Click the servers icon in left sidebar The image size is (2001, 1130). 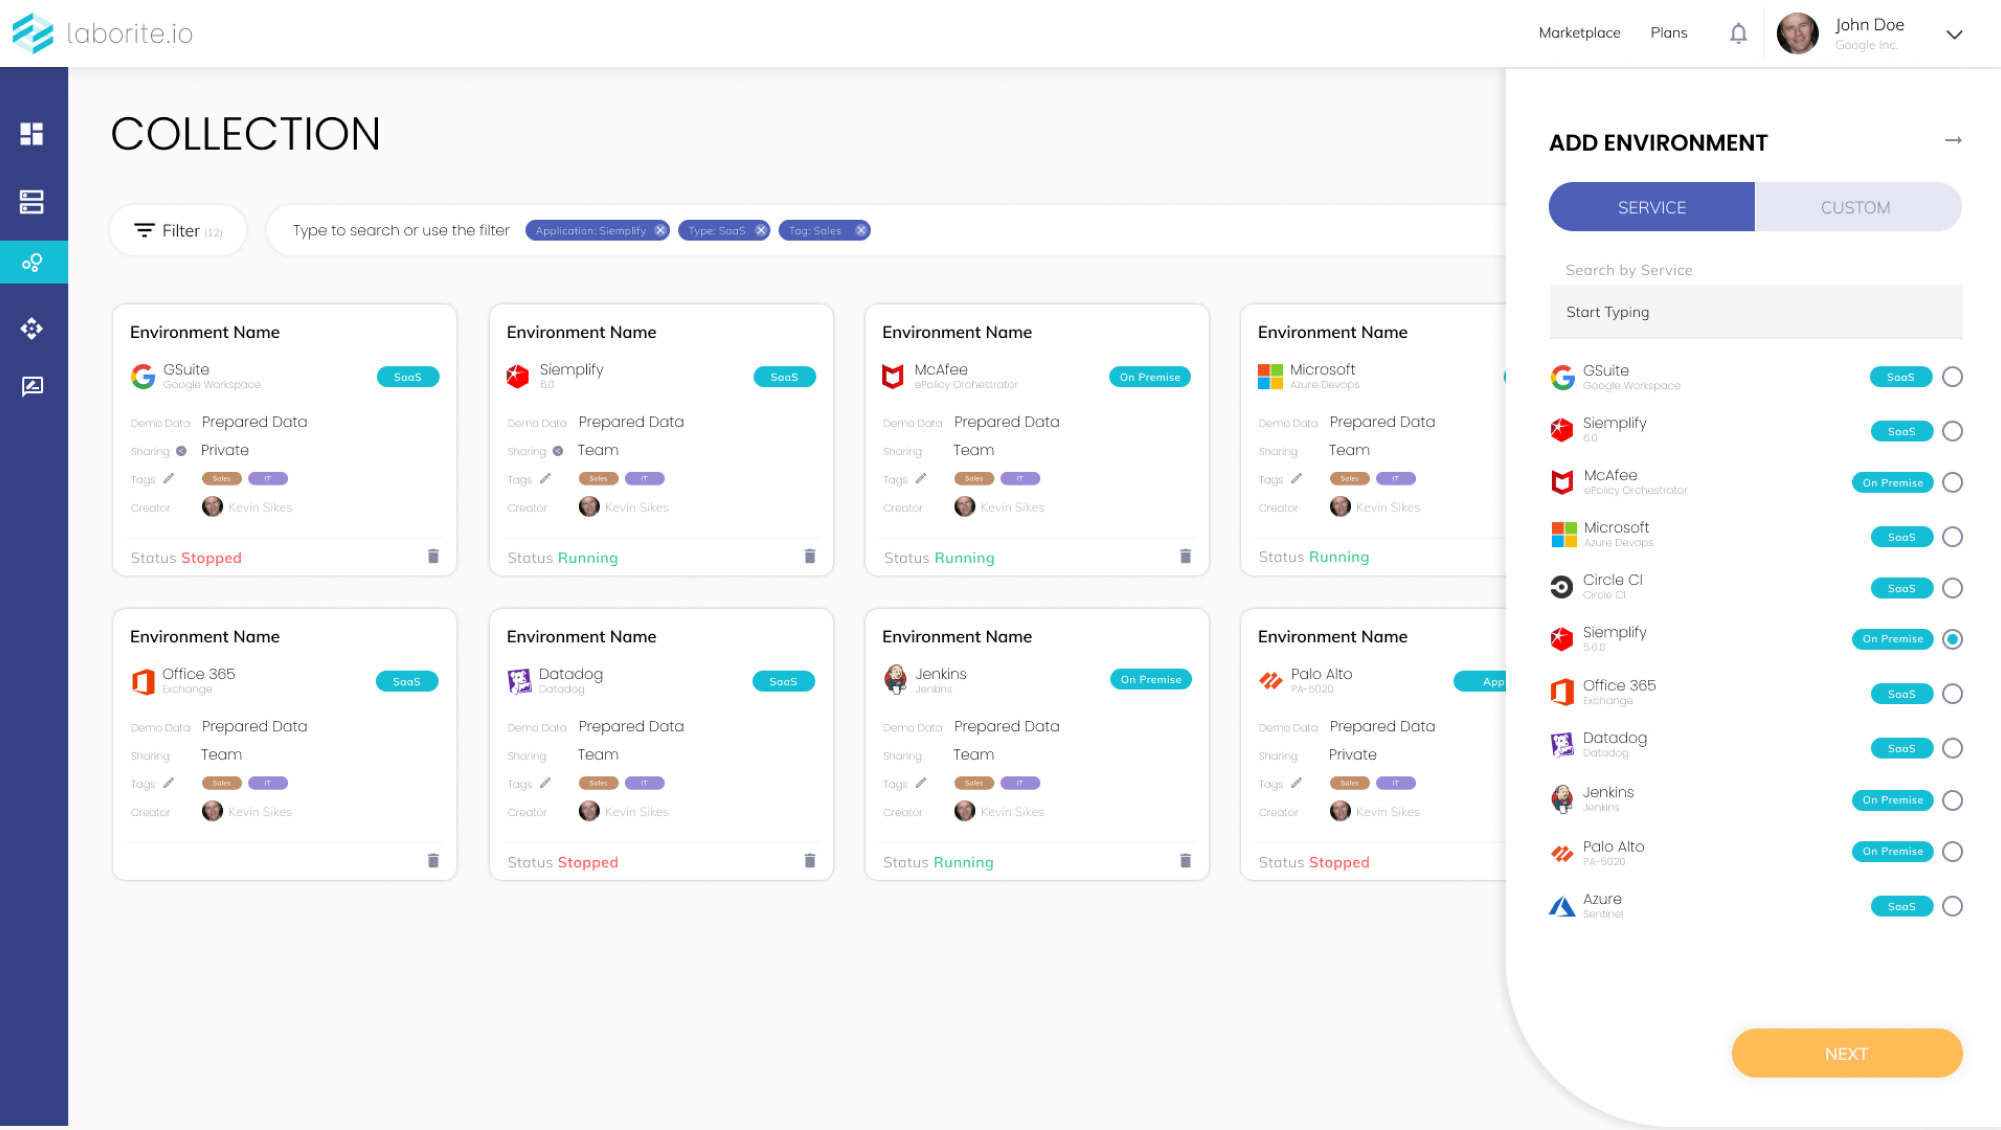32,202
